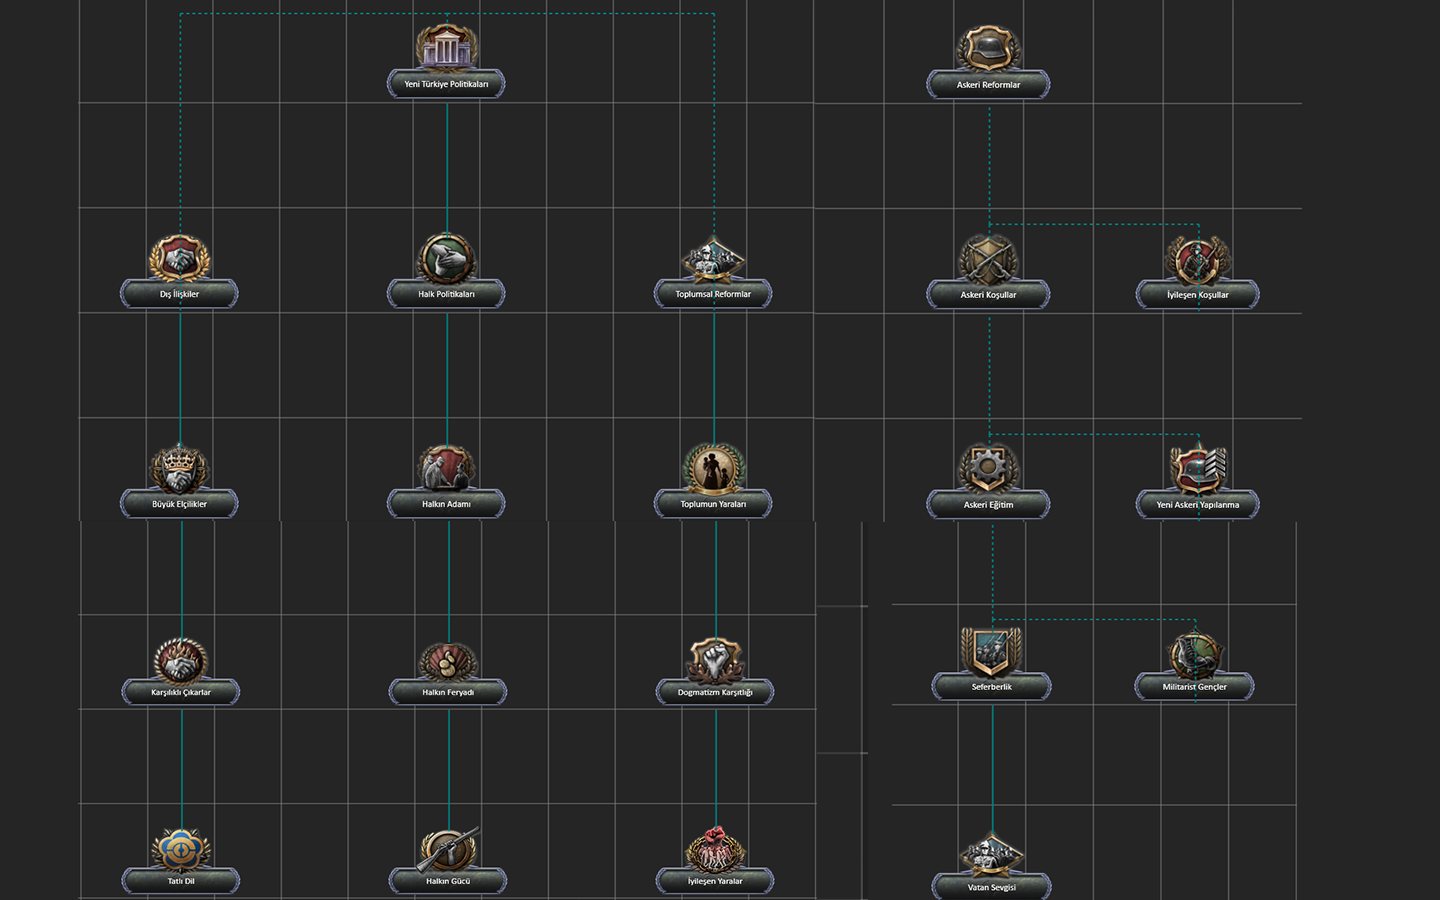Viewport: 1440px width, 900px height.
Task: Click the 'Militarist Gençler' label plate
Action: pyautogui.click(x=1194, y=687)
